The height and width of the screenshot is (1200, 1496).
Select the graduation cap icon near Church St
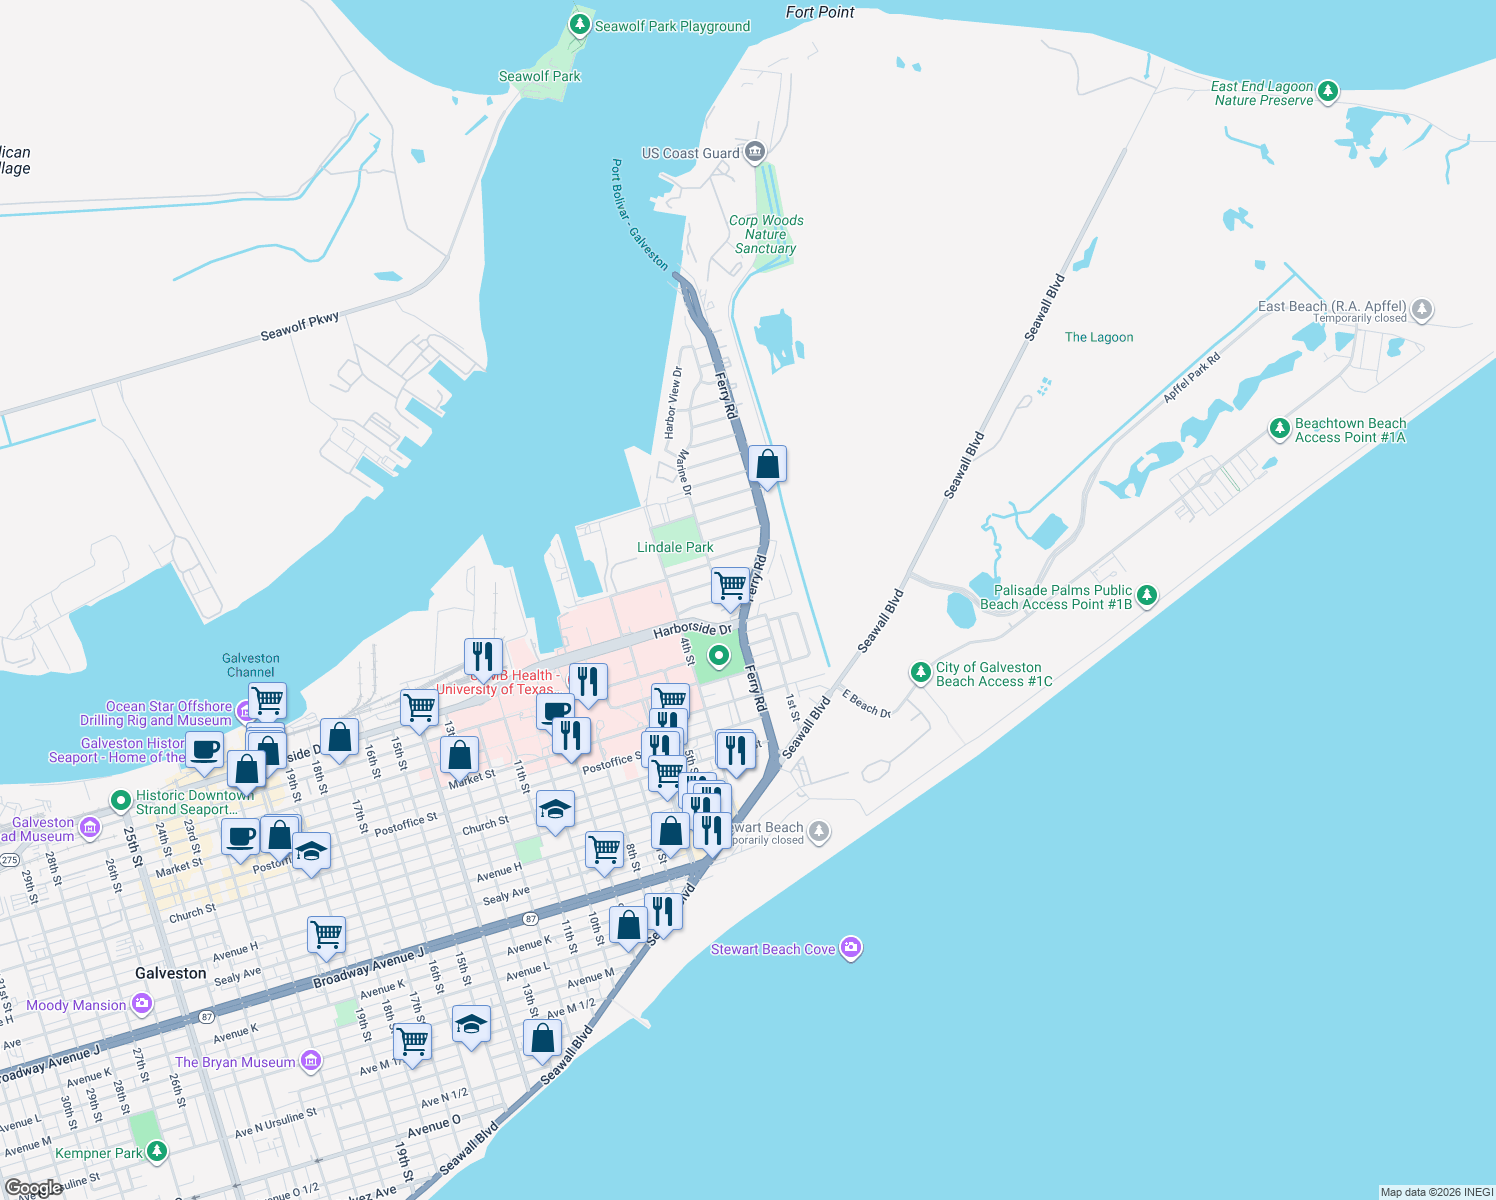[556, 810]
